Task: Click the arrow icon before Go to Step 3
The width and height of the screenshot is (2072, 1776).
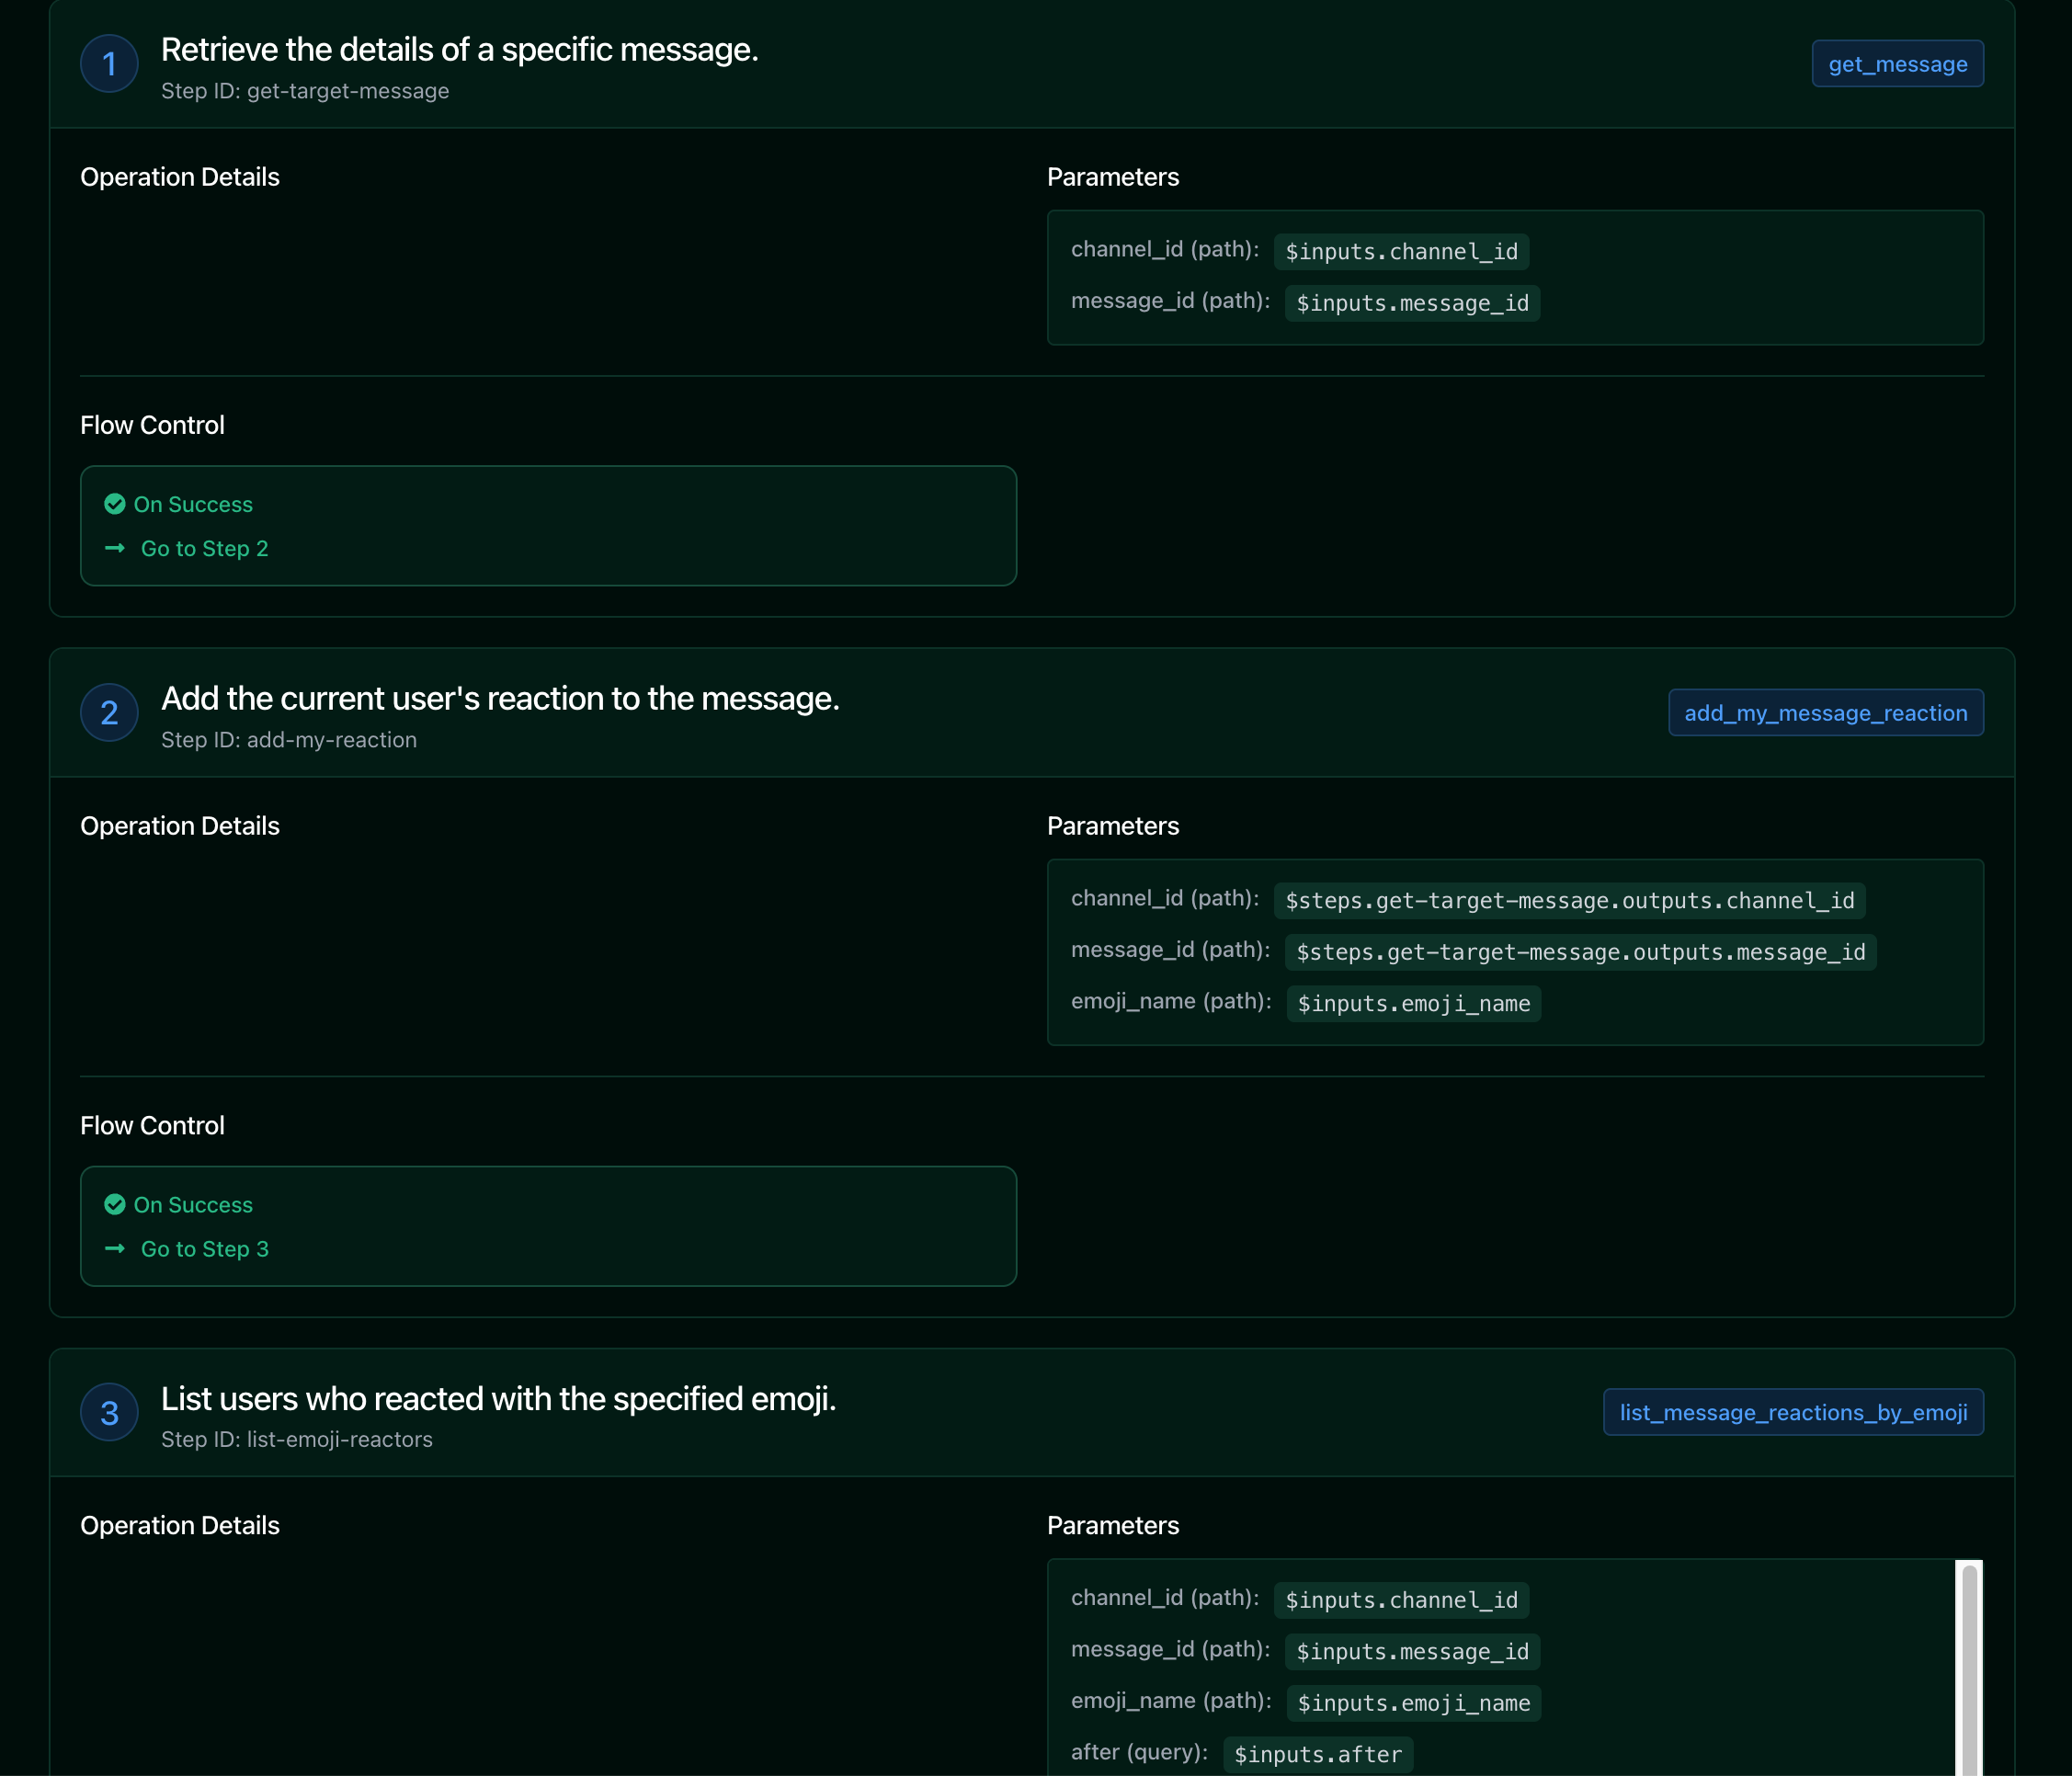Action: (x=115, y=1249)
